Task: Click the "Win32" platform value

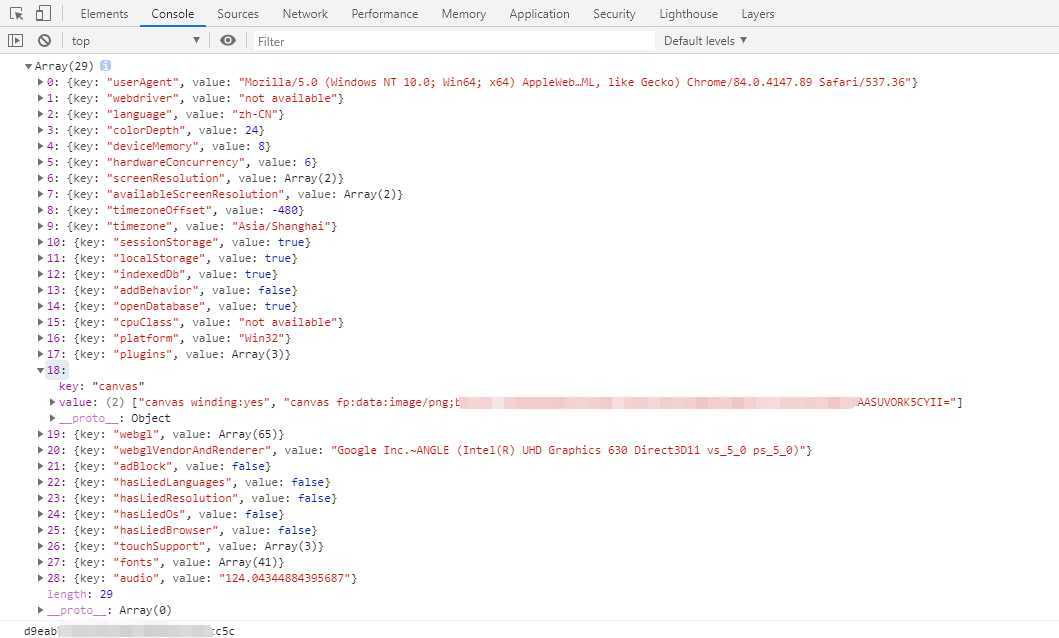Action: click(x=261, y=338)
